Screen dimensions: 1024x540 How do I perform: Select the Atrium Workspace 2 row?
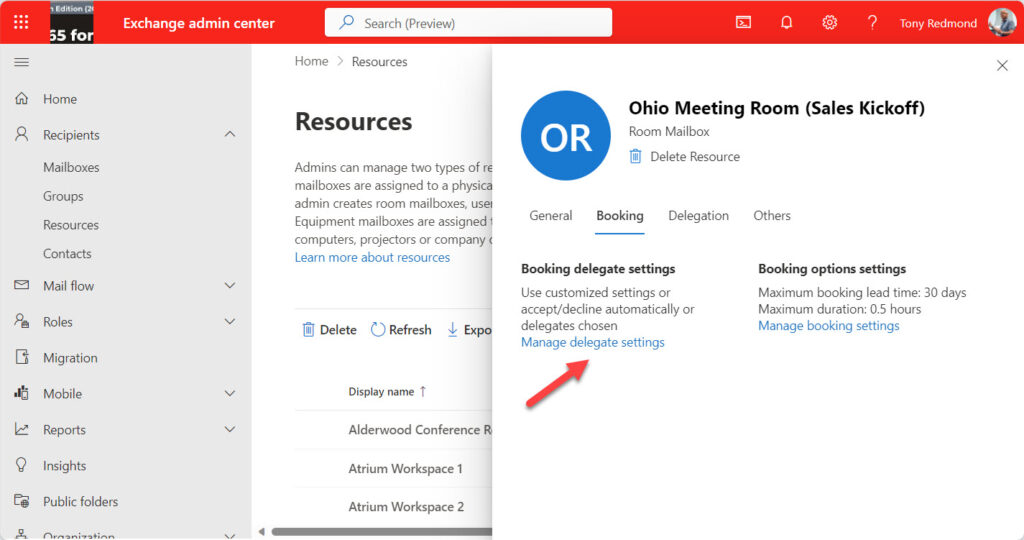point(393,506)
